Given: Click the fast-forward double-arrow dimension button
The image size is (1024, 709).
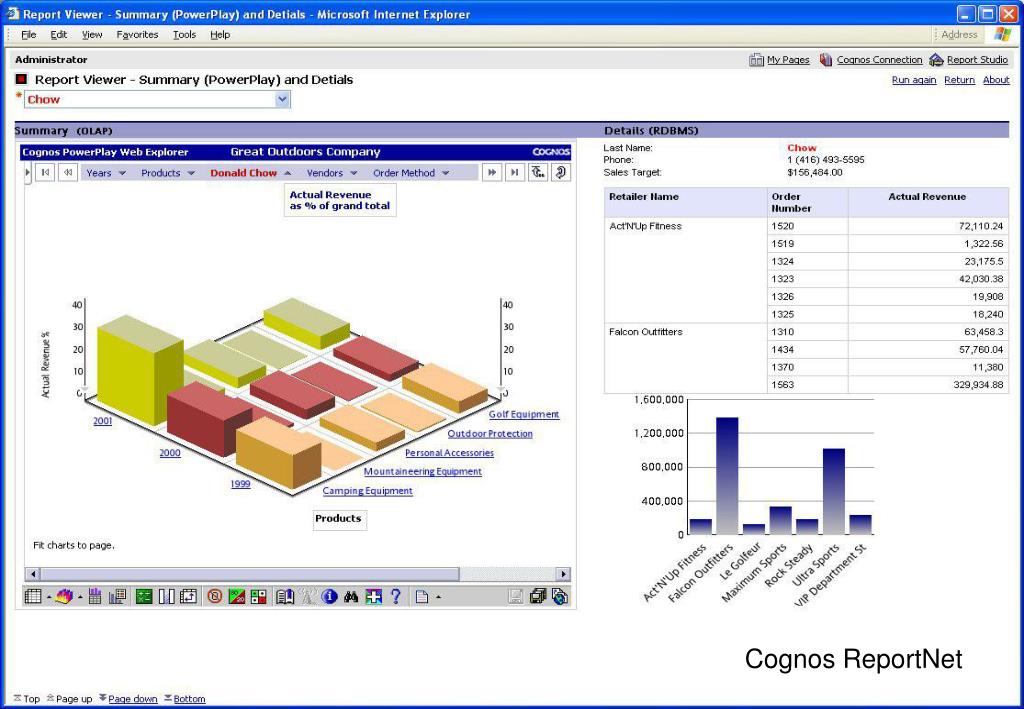Looking at the screenshot, I should click(492, 172).
